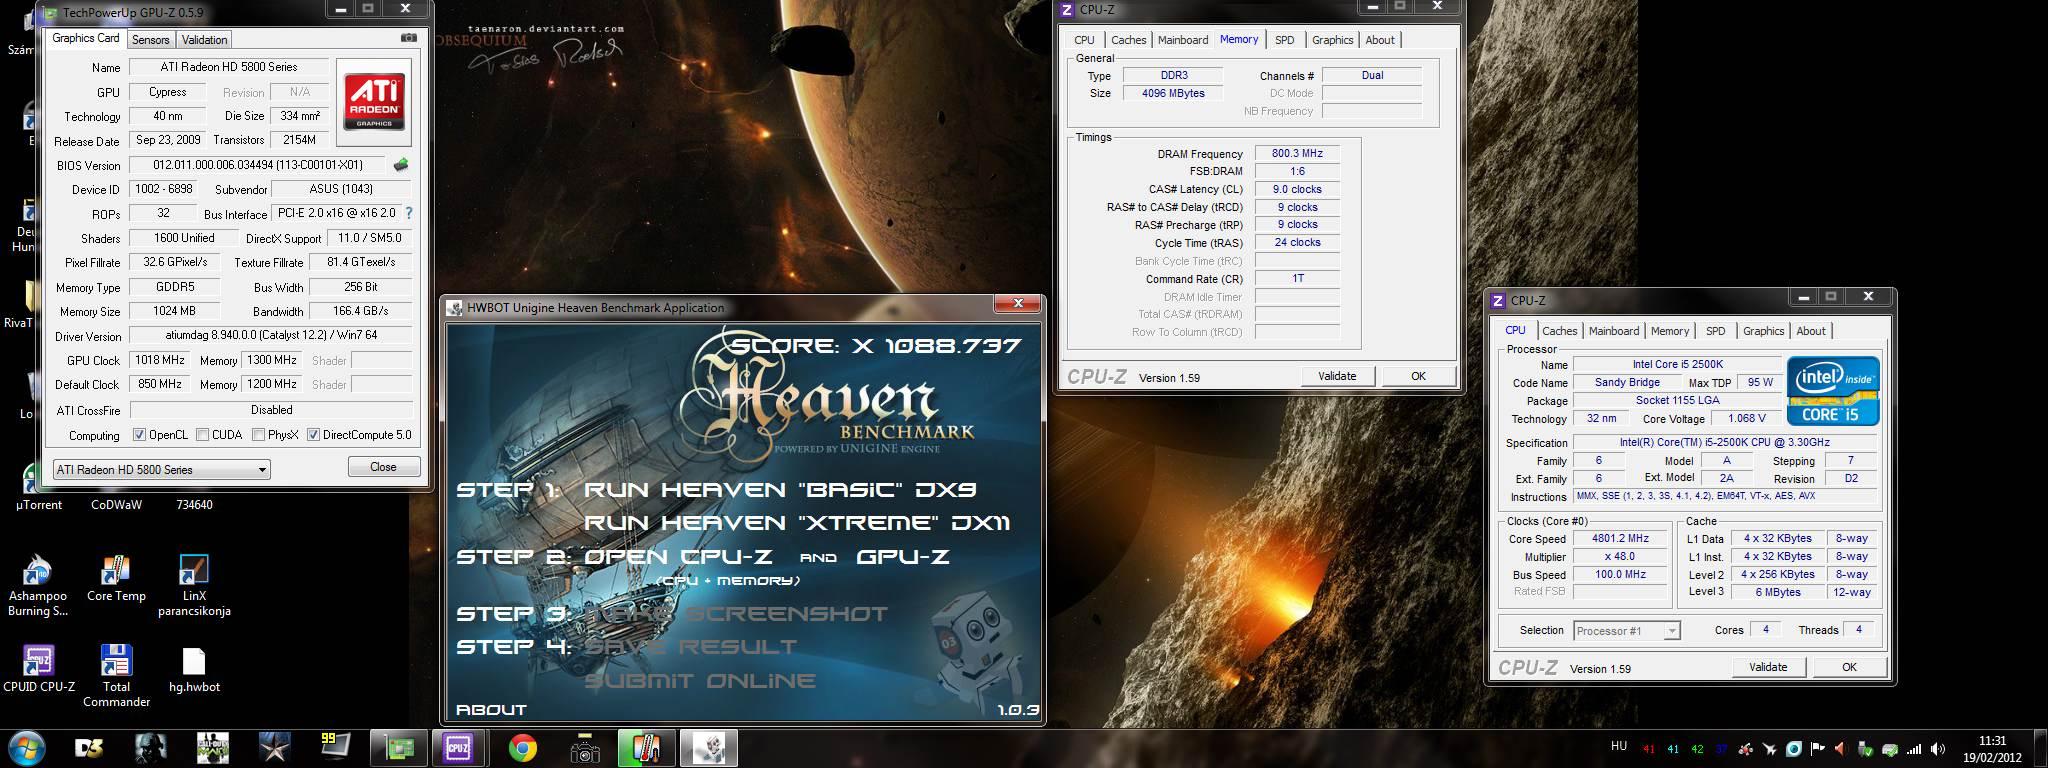The image size is (2048, 768).
Task: Click Close button in GPU-Z
Action: coord(383,467)
